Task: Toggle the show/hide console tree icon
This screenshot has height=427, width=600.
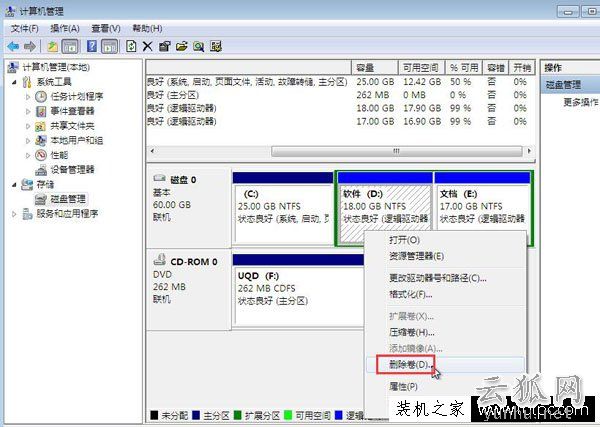Action: click(70, 47)
